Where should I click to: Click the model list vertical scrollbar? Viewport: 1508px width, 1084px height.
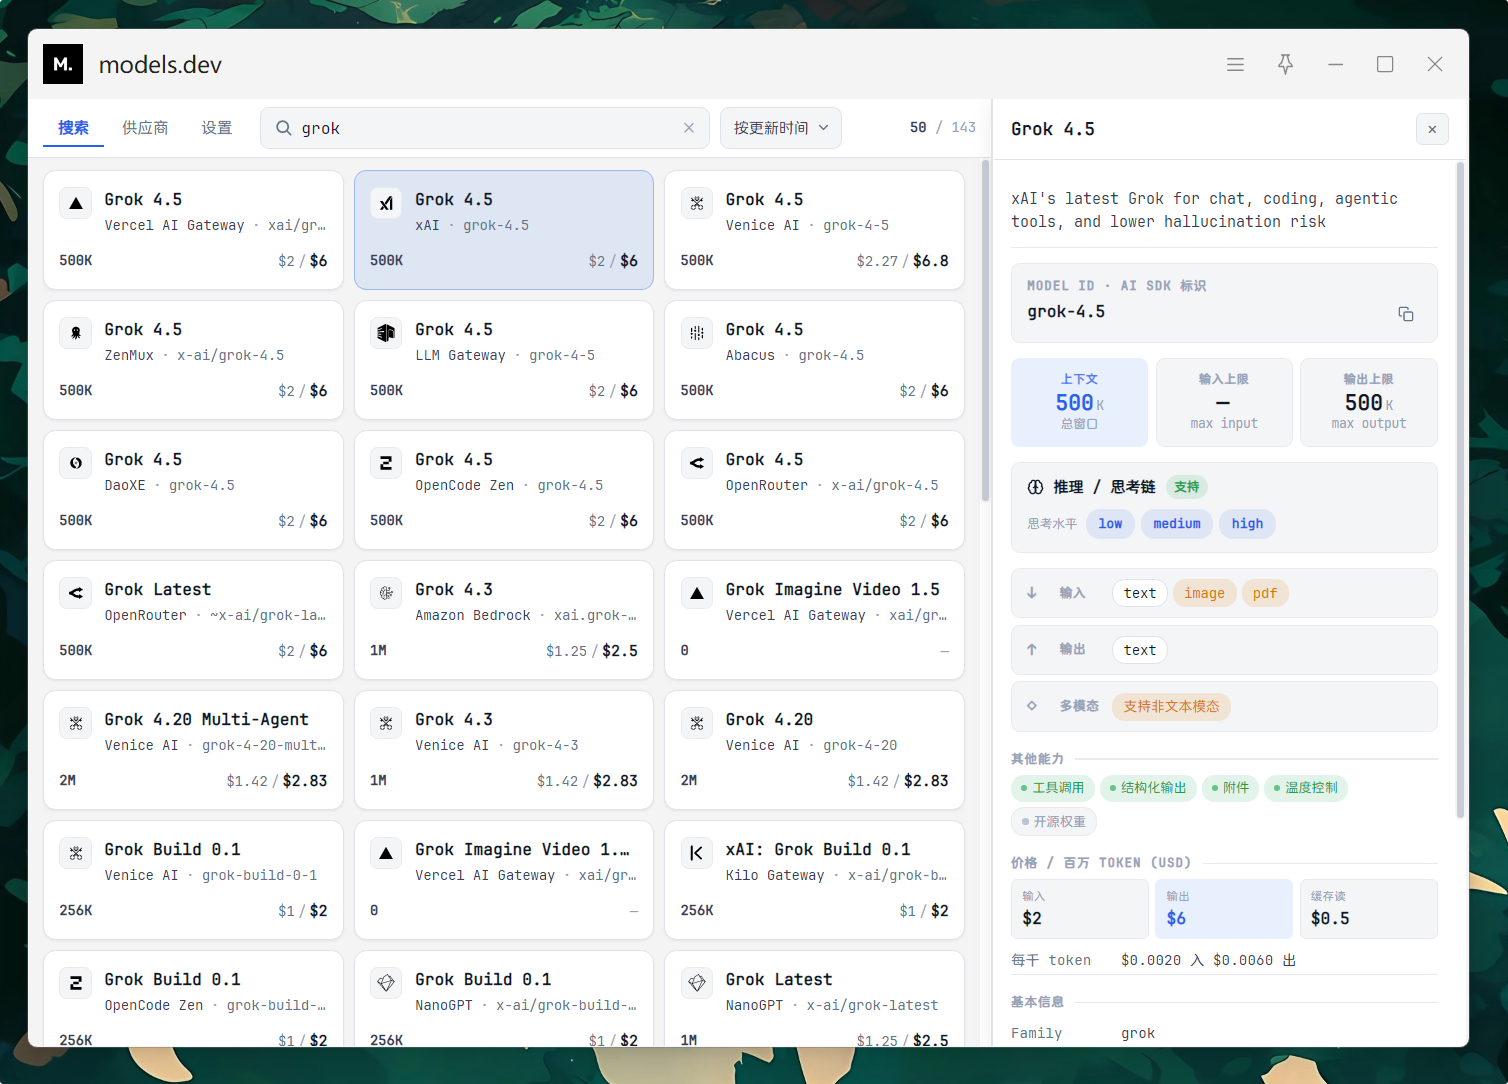(x=985, y=330)
